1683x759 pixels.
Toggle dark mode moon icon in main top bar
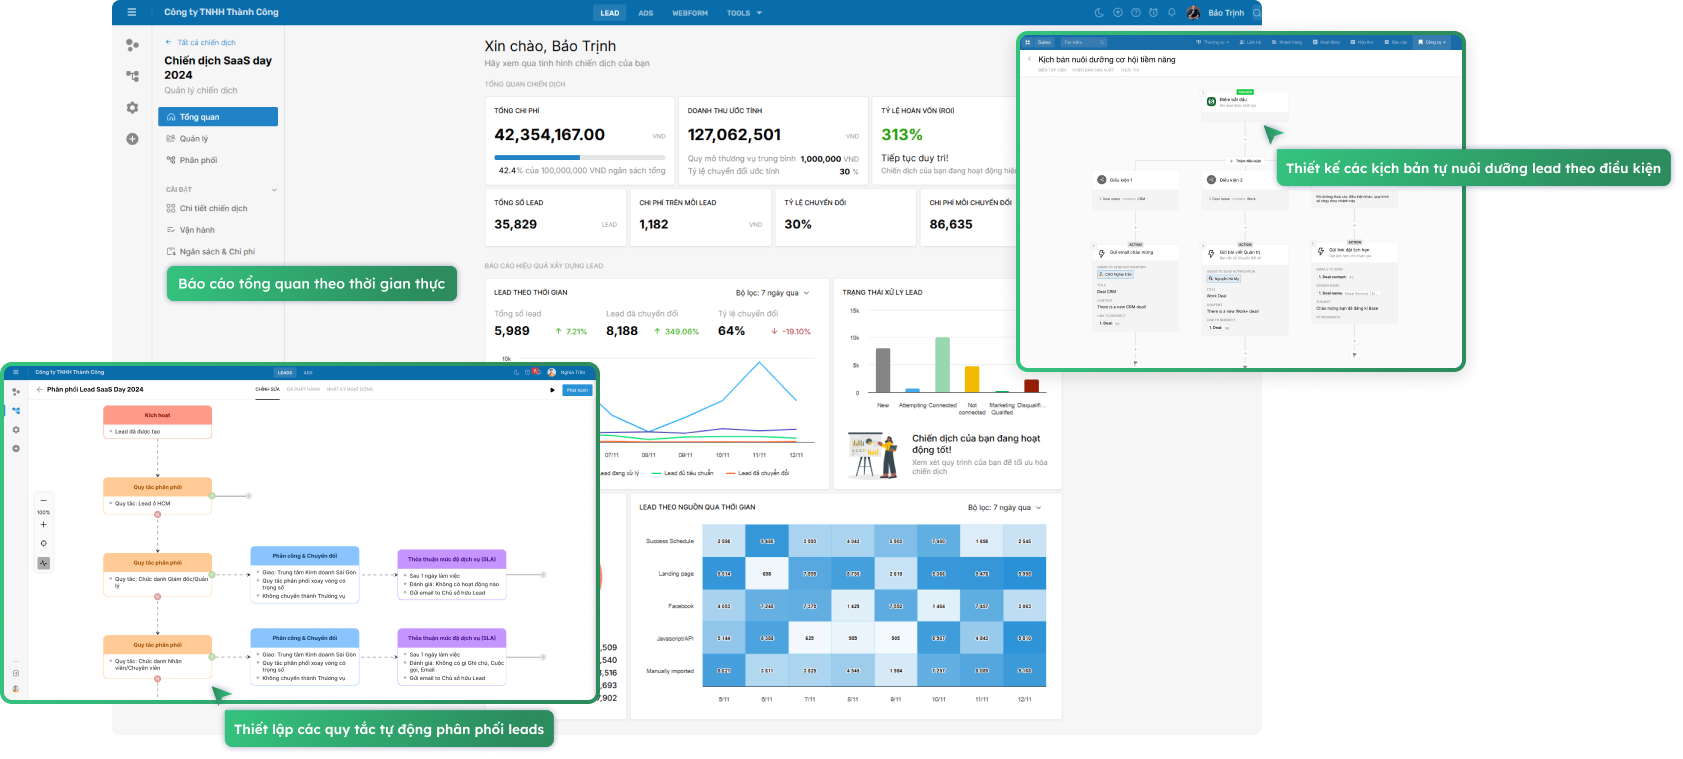click(x=1099, y=13)
